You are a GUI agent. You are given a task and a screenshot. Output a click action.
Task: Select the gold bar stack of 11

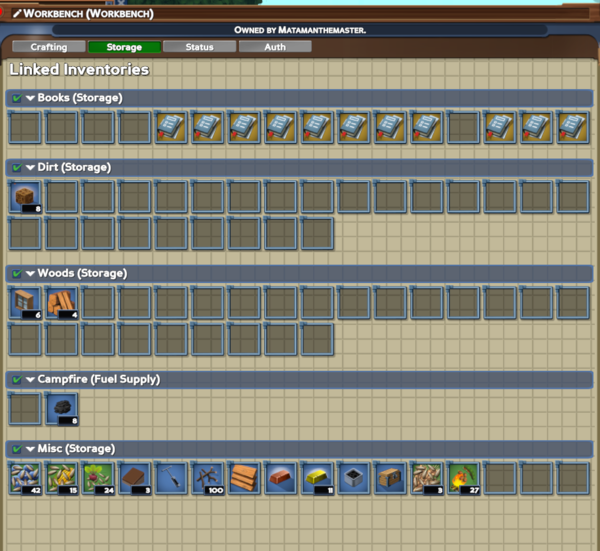[x=317, y=478]
